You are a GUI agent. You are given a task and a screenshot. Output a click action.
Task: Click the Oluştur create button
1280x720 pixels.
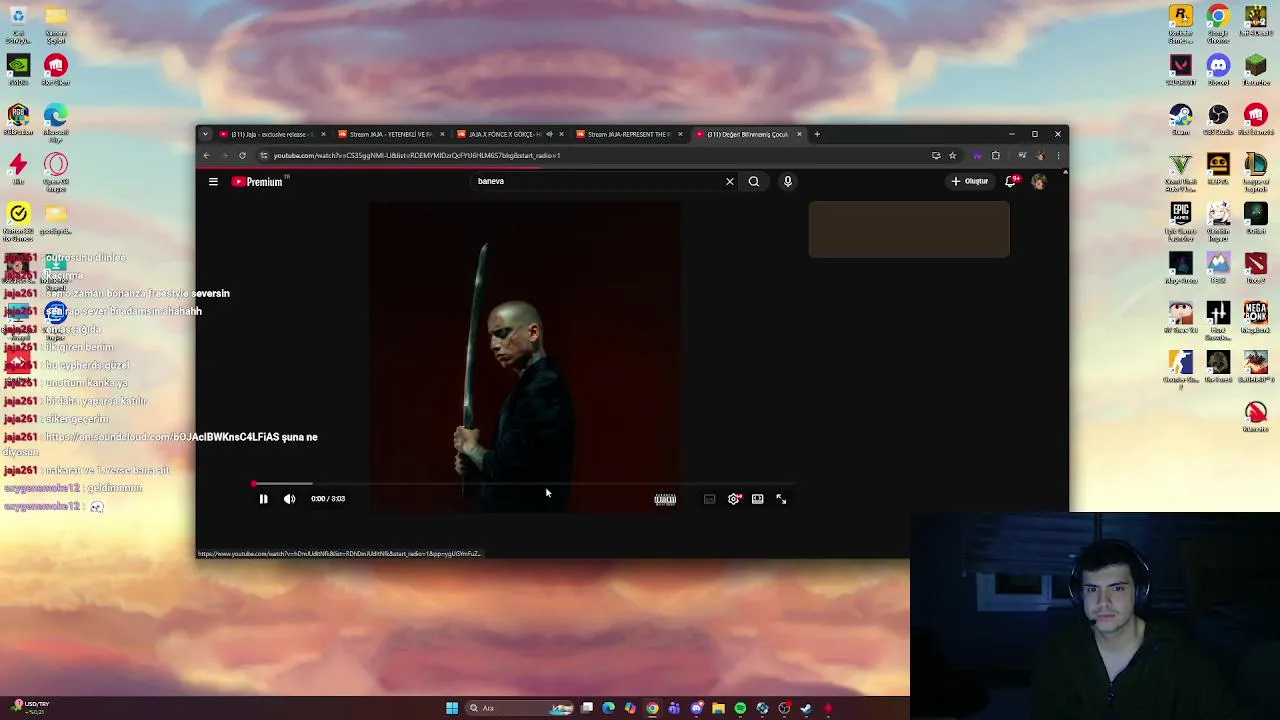pyautogui.click(x=970, y=181)
